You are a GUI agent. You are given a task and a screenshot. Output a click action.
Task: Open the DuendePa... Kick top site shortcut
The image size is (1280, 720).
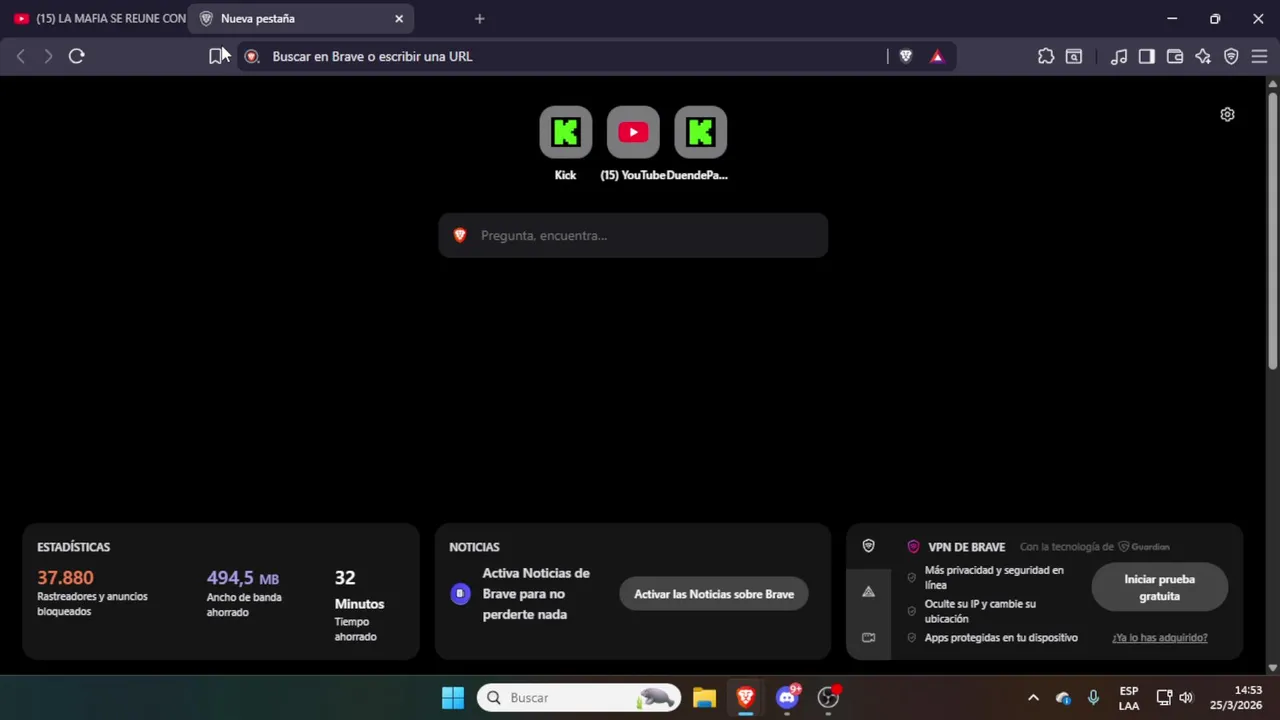[x=700, y=132]
